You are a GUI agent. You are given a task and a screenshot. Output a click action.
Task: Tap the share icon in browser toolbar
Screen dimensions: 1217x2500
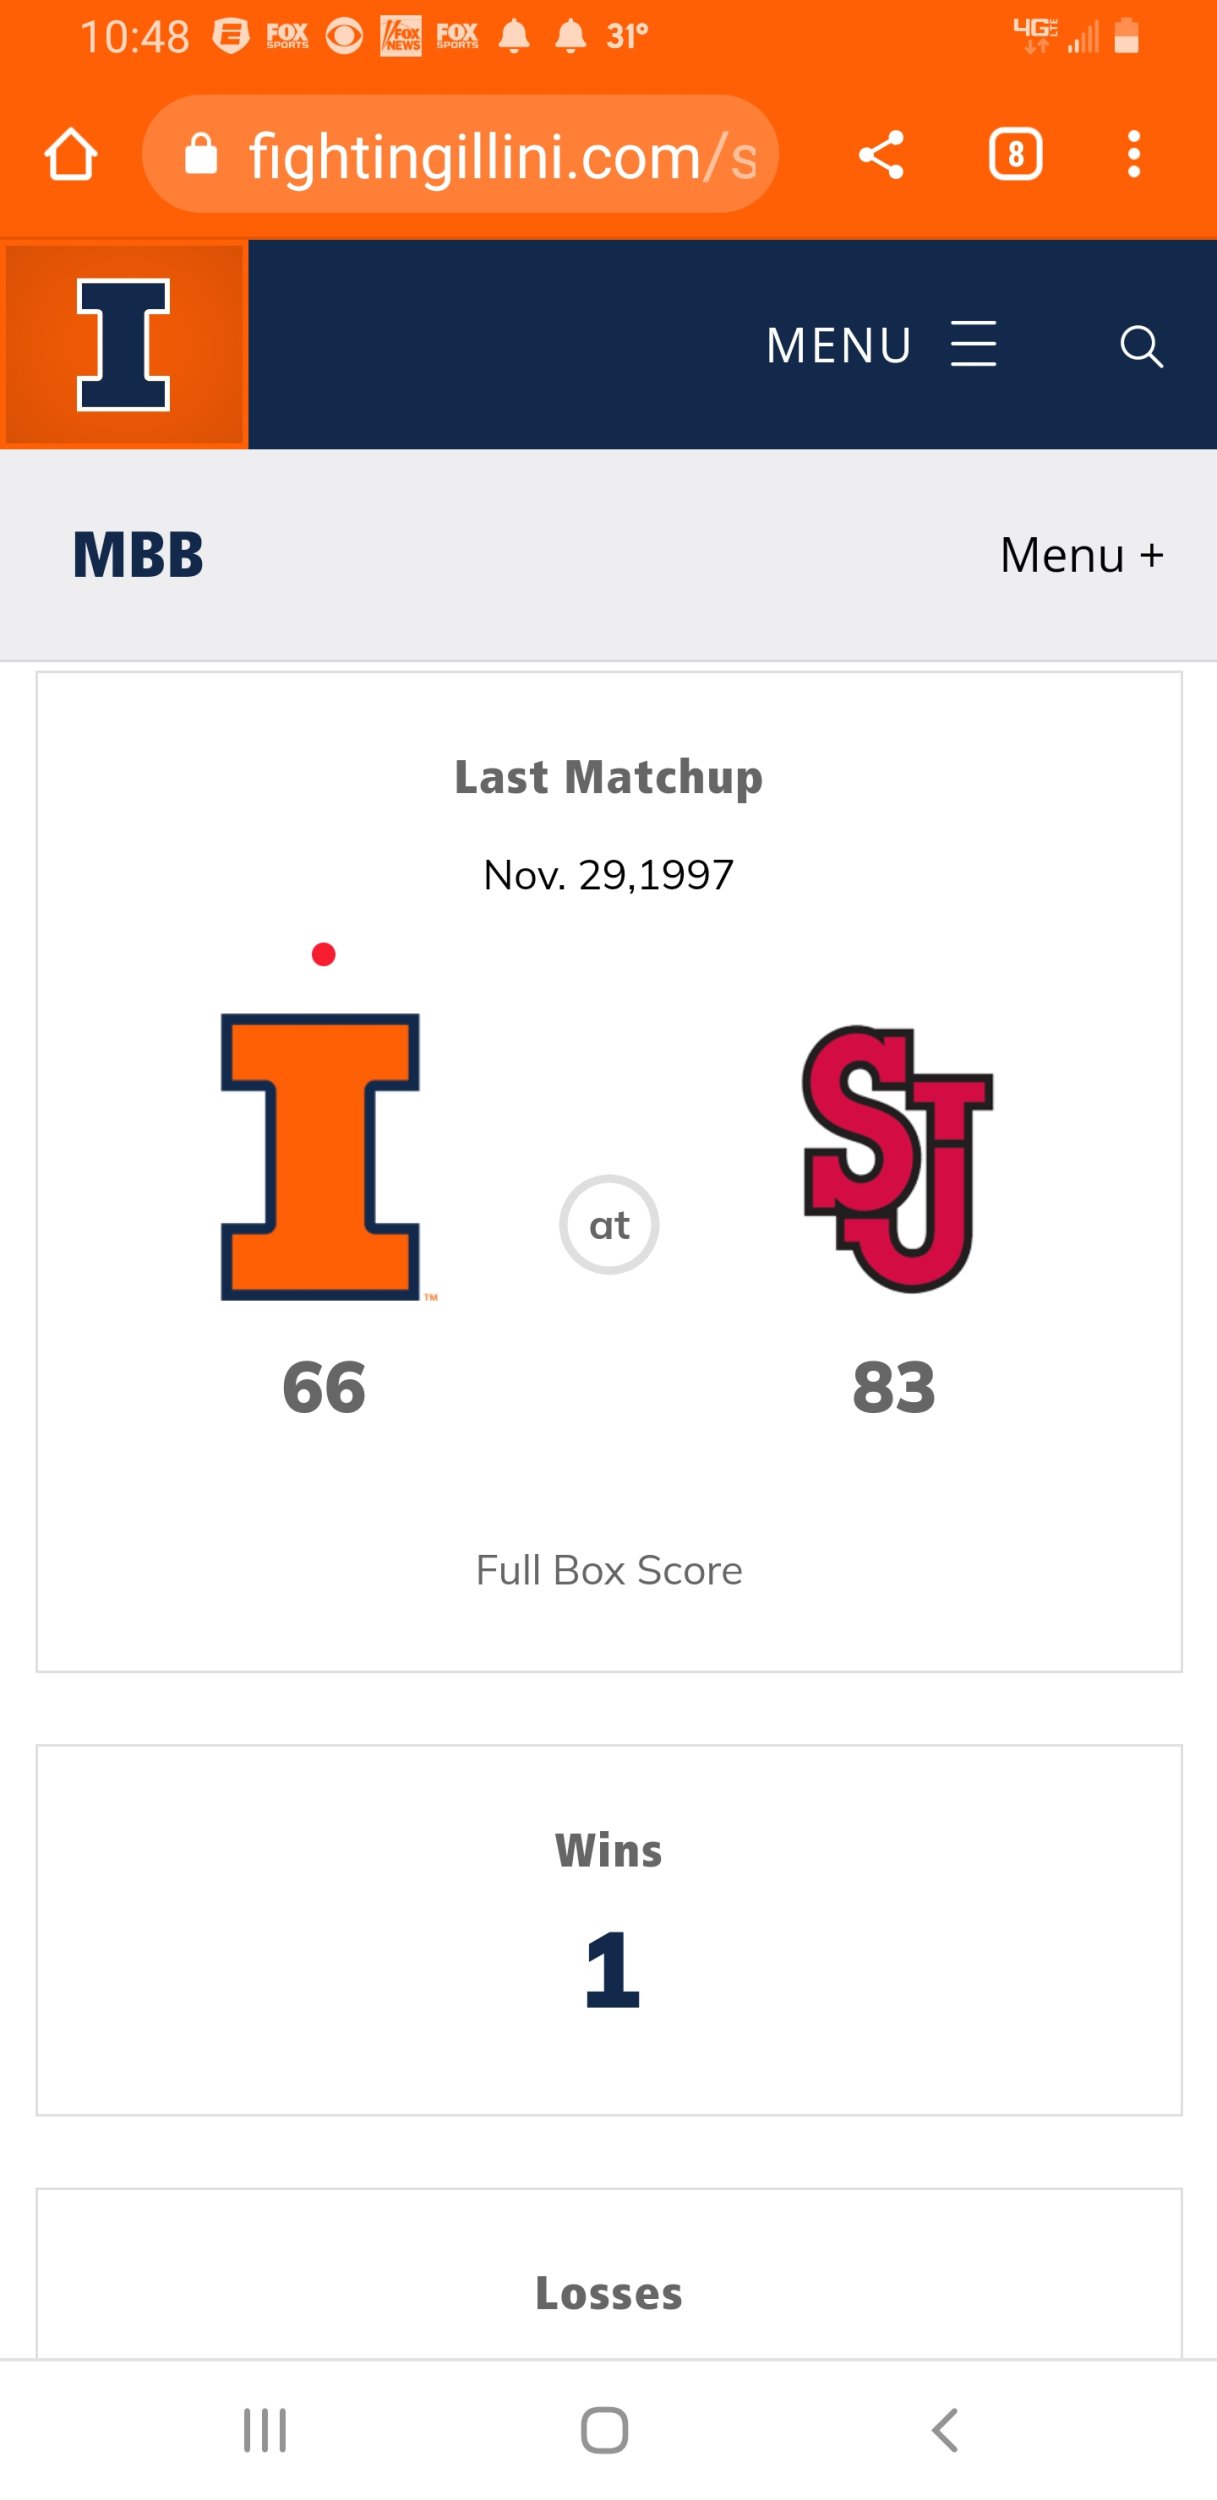[x=881, y=155]
